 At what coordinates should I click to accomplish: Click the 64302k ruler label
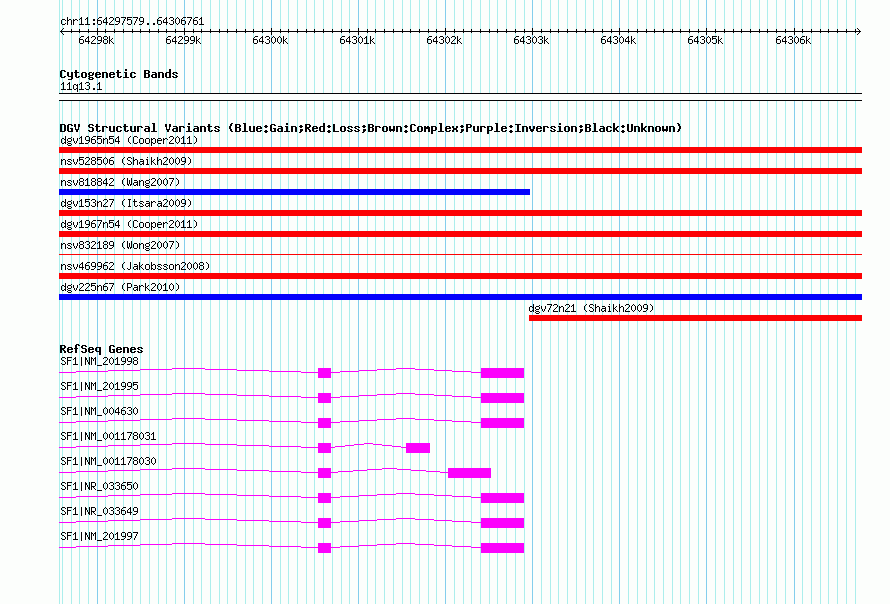coord(444,40)
